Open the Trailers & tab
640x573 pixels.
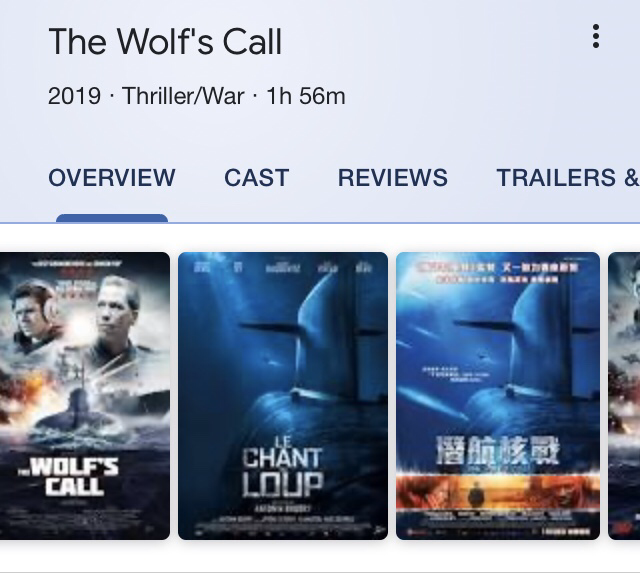(x=568, y=178)
